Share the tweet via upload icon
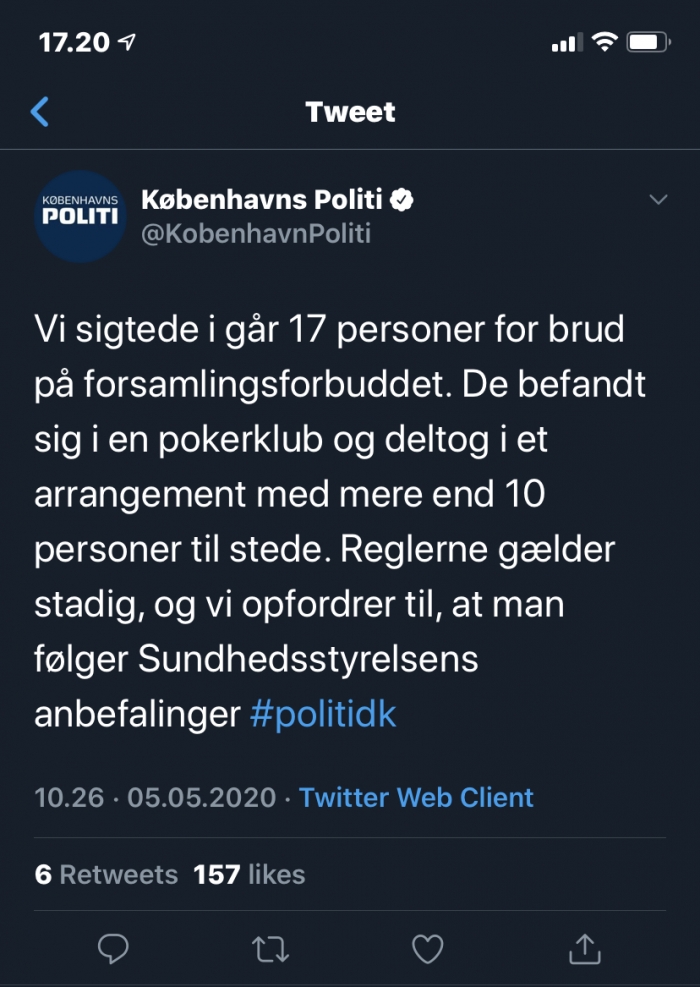Viewport: 700px width, 987px height. 585,948
